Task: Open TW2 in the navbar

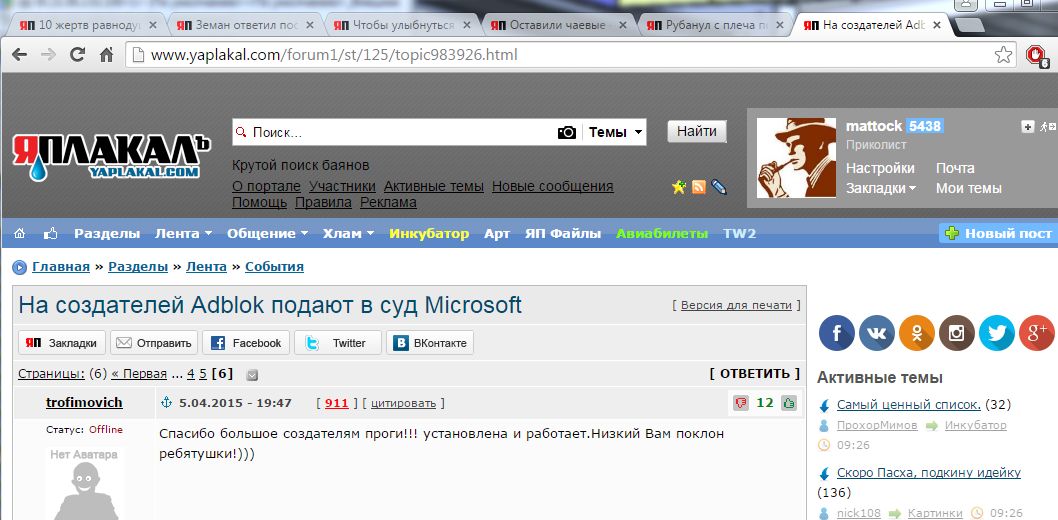Action: click(x=740, y=233)
